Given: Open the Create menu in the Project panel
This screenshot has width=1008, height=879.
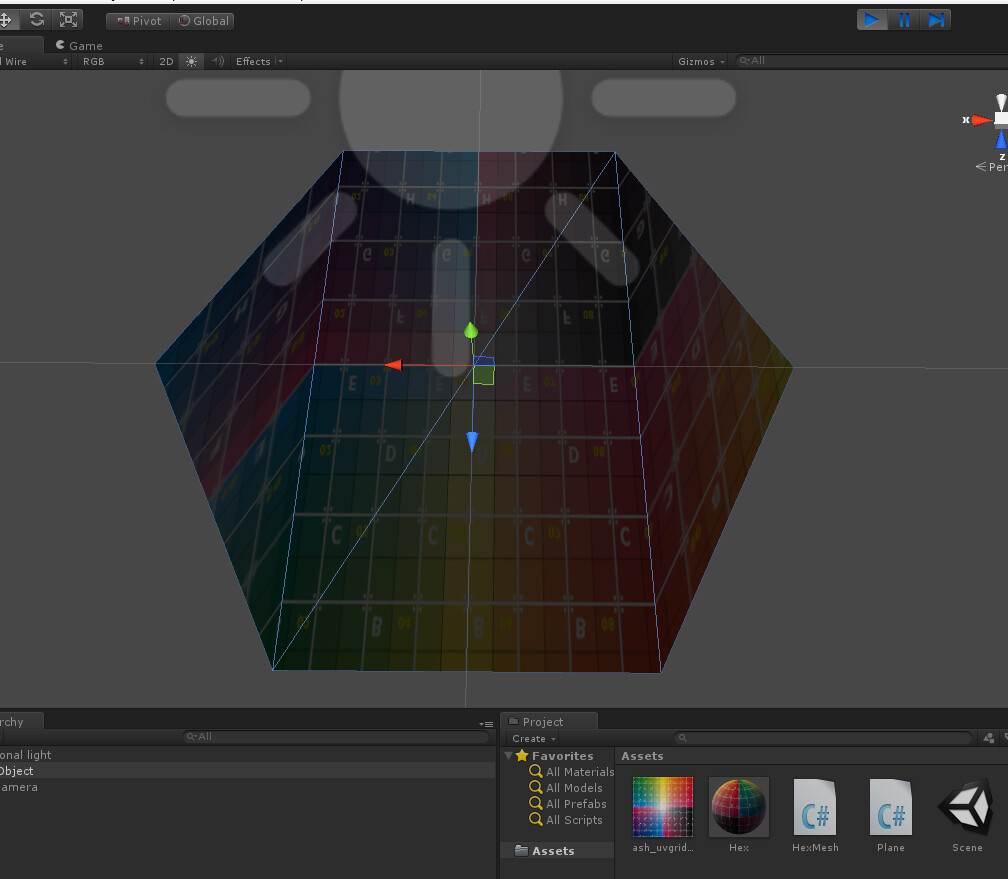Looking at the screenshot, I should click(x=532, y=739).
